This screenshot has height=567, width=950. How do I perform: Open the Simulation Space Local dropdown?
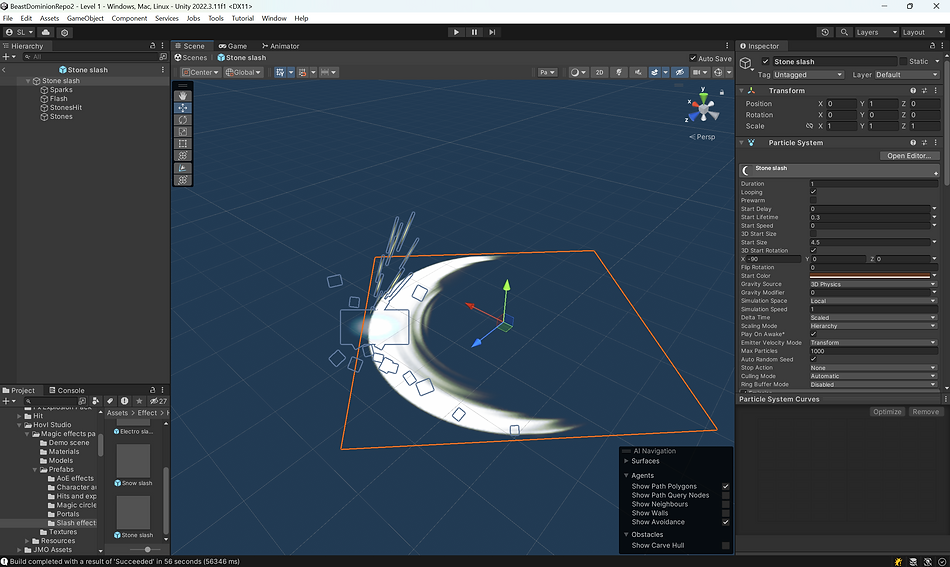(x=873, y=301)
